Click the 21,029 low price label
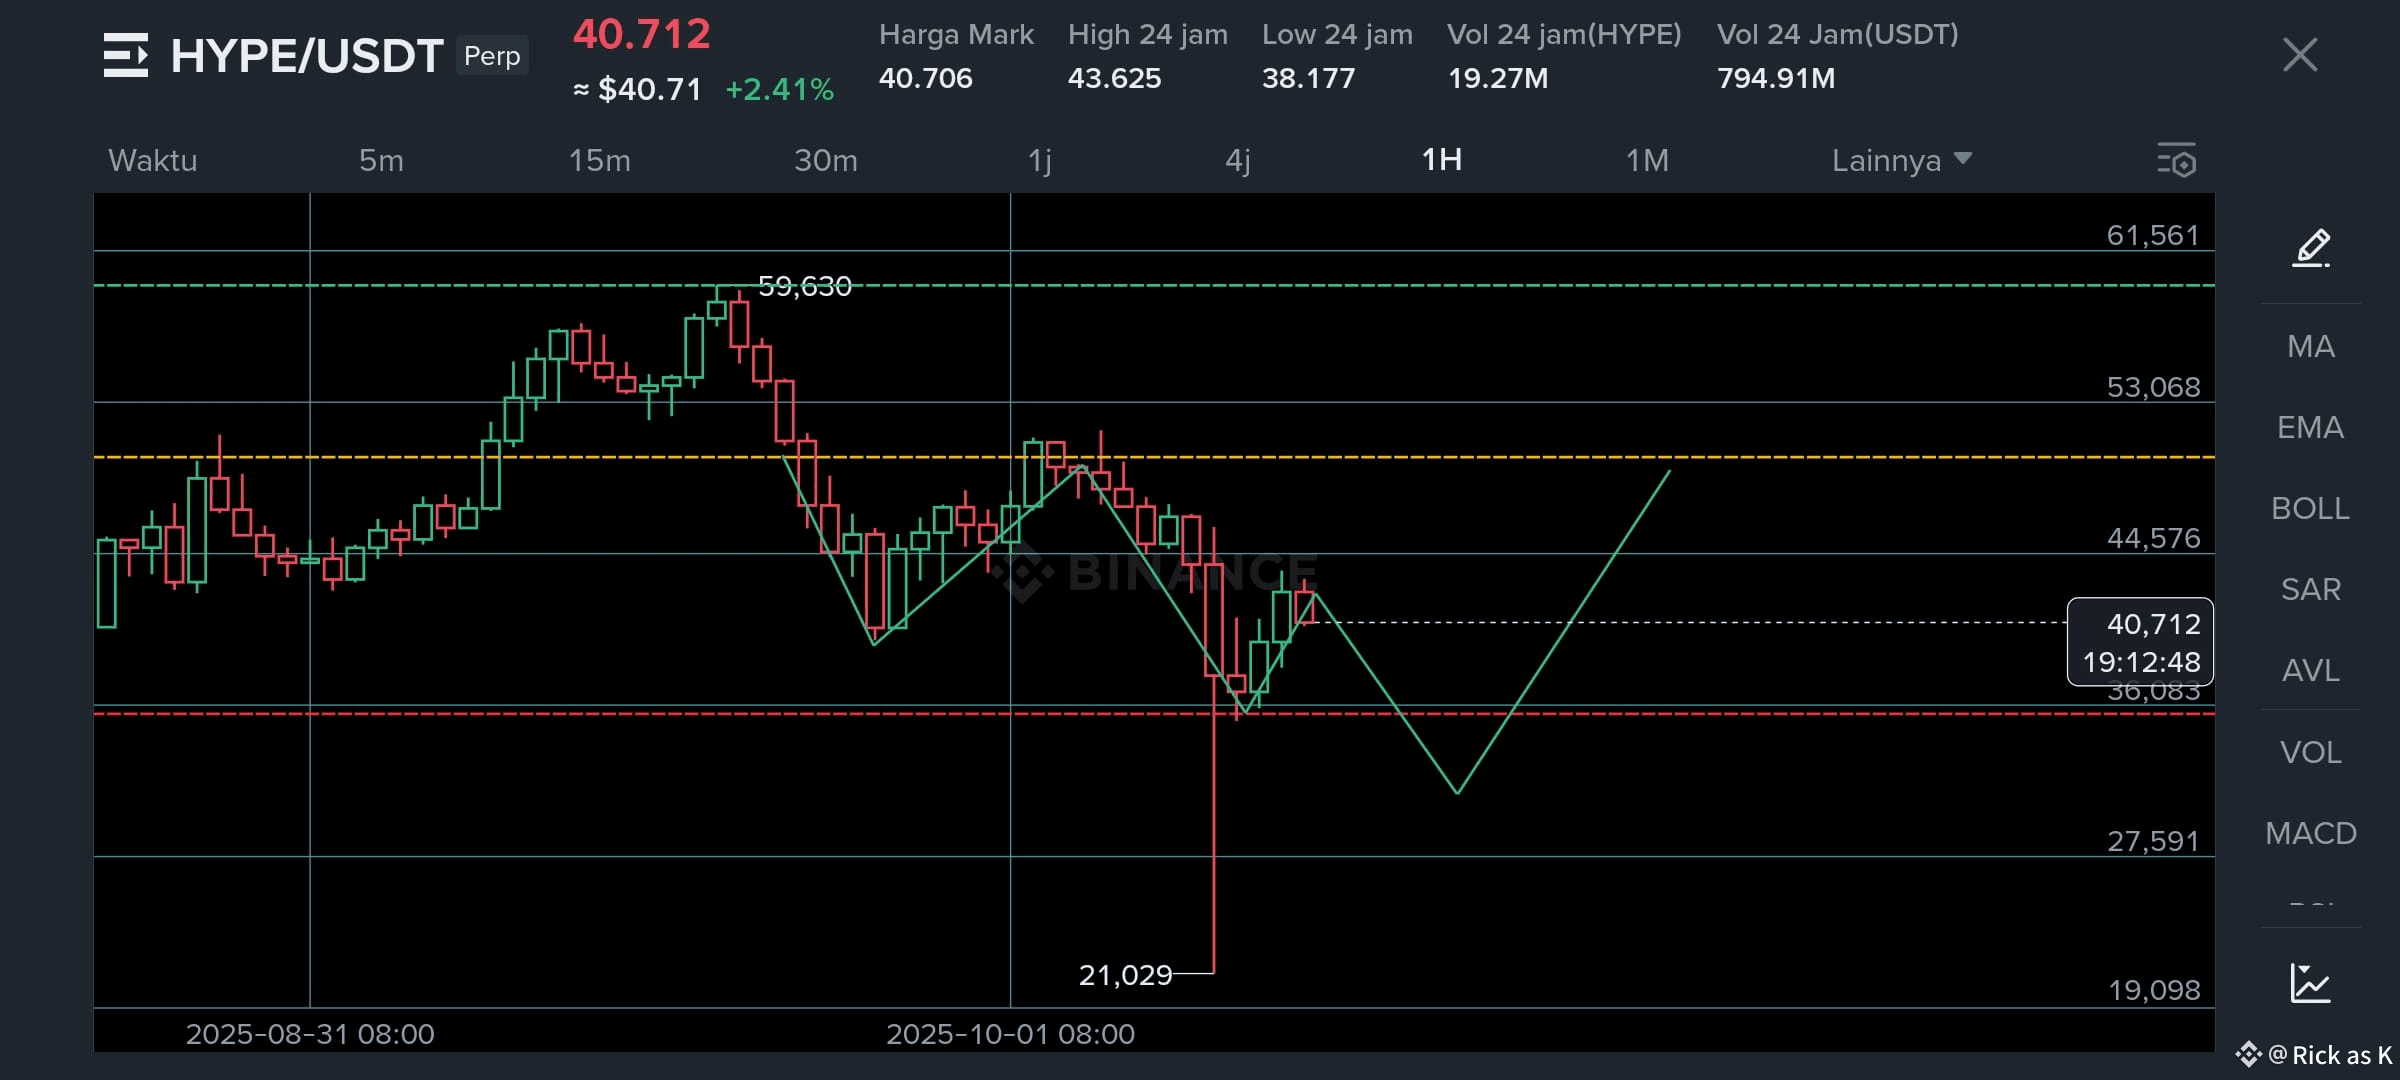The image size is (2400, 1080). pyautogui.click(x=1125, y=975)
